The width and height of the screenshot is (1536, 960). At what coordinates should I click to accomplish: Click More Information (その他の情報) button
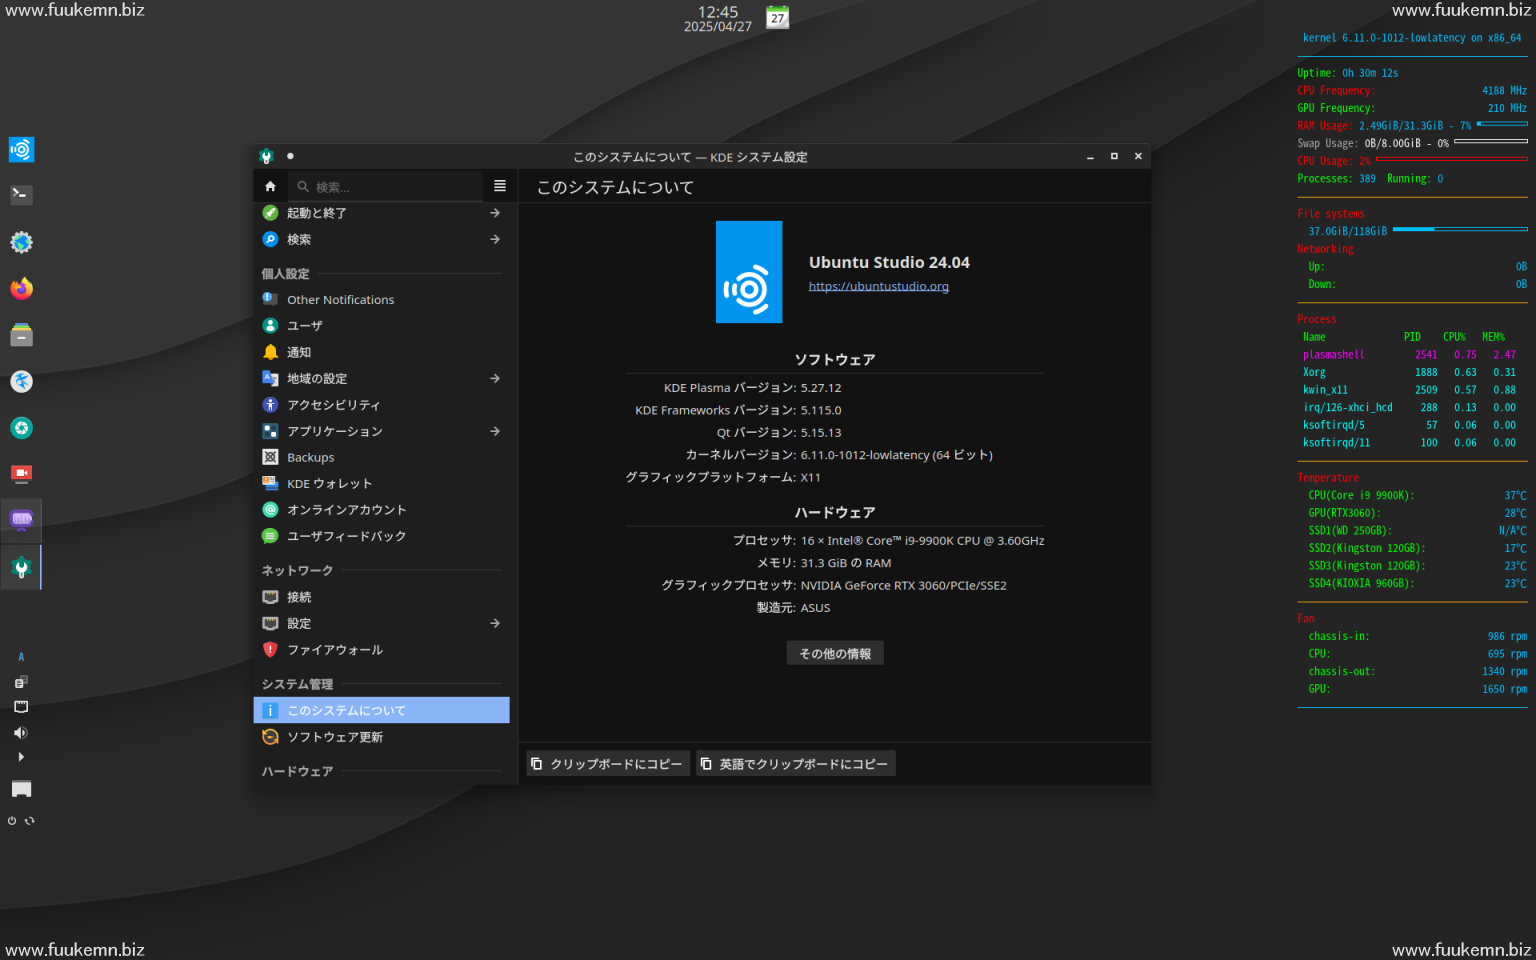click(x=835, y=653)
